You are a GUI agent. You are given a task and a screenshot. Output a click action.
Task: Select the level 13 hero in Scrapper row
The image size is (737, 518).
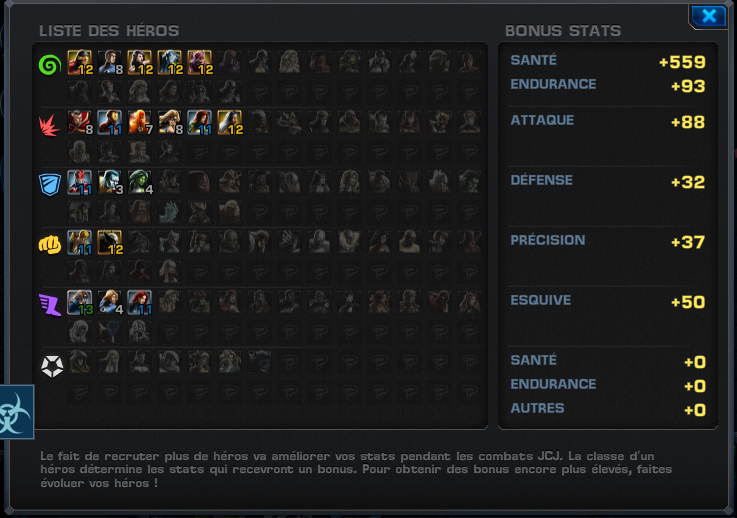pyautogui.click(x=80, y=302)
